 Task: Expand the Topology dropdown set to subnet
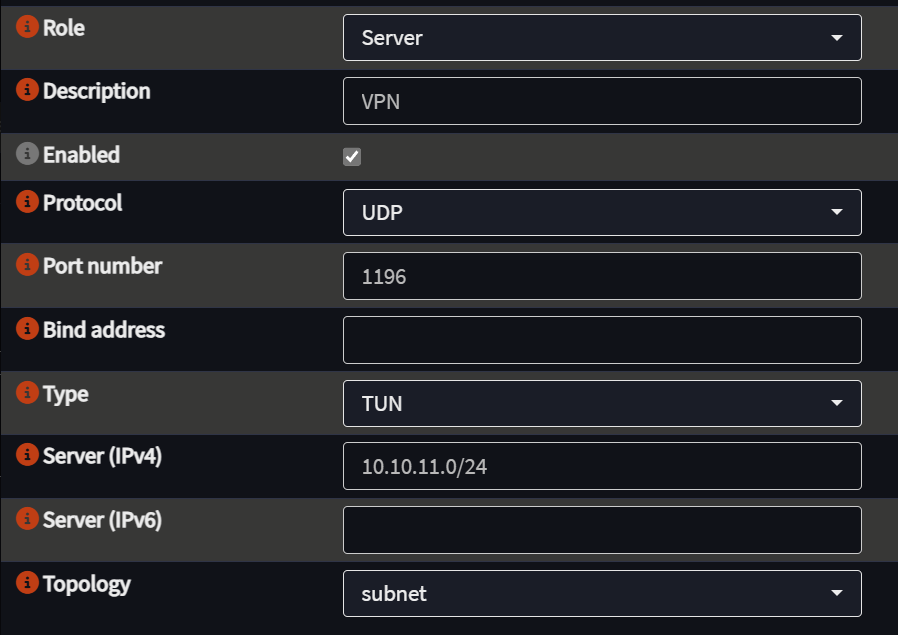coord(602,593)
